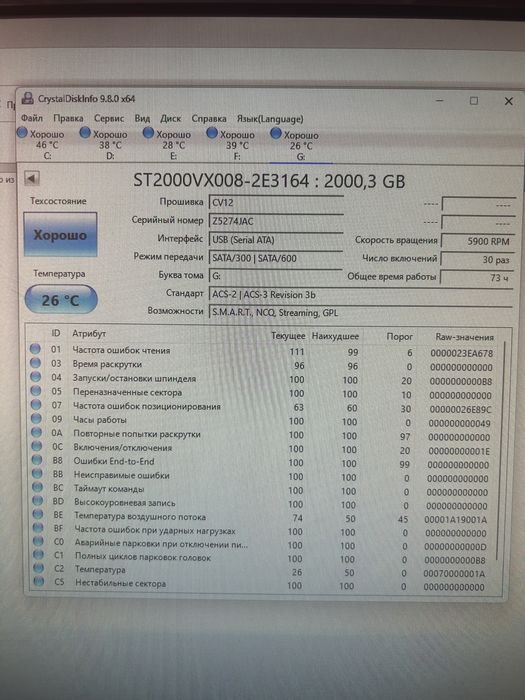Click the status dot of attribute 0C
Screen dimensions: 525x700
click(38, 446)
